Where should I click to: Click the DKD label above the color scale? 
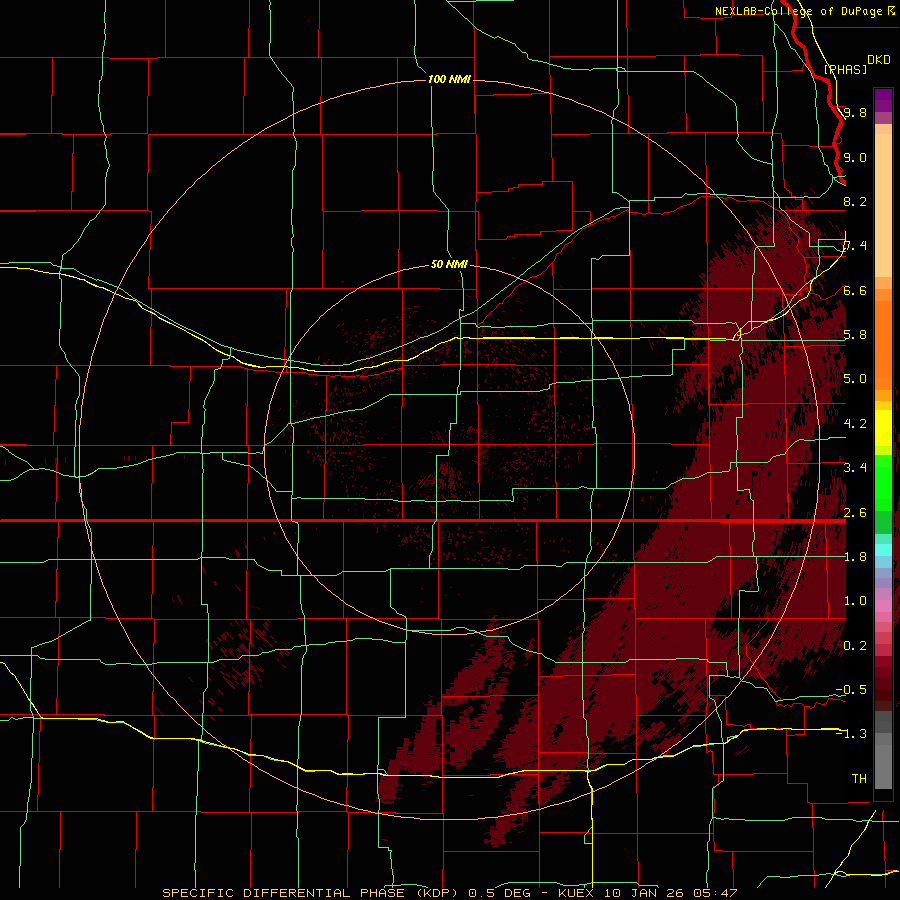coord(878,60)
